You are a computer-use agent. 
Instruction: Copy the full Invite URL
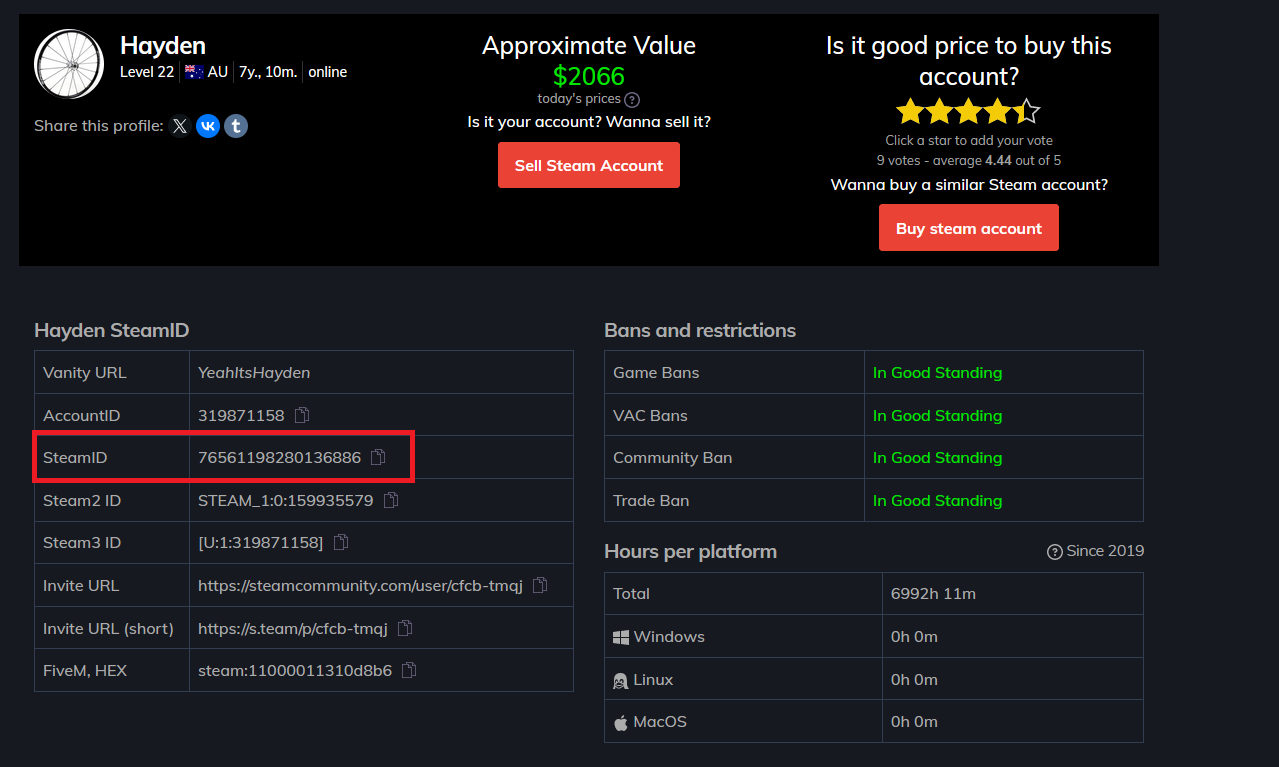coord(539,585)
